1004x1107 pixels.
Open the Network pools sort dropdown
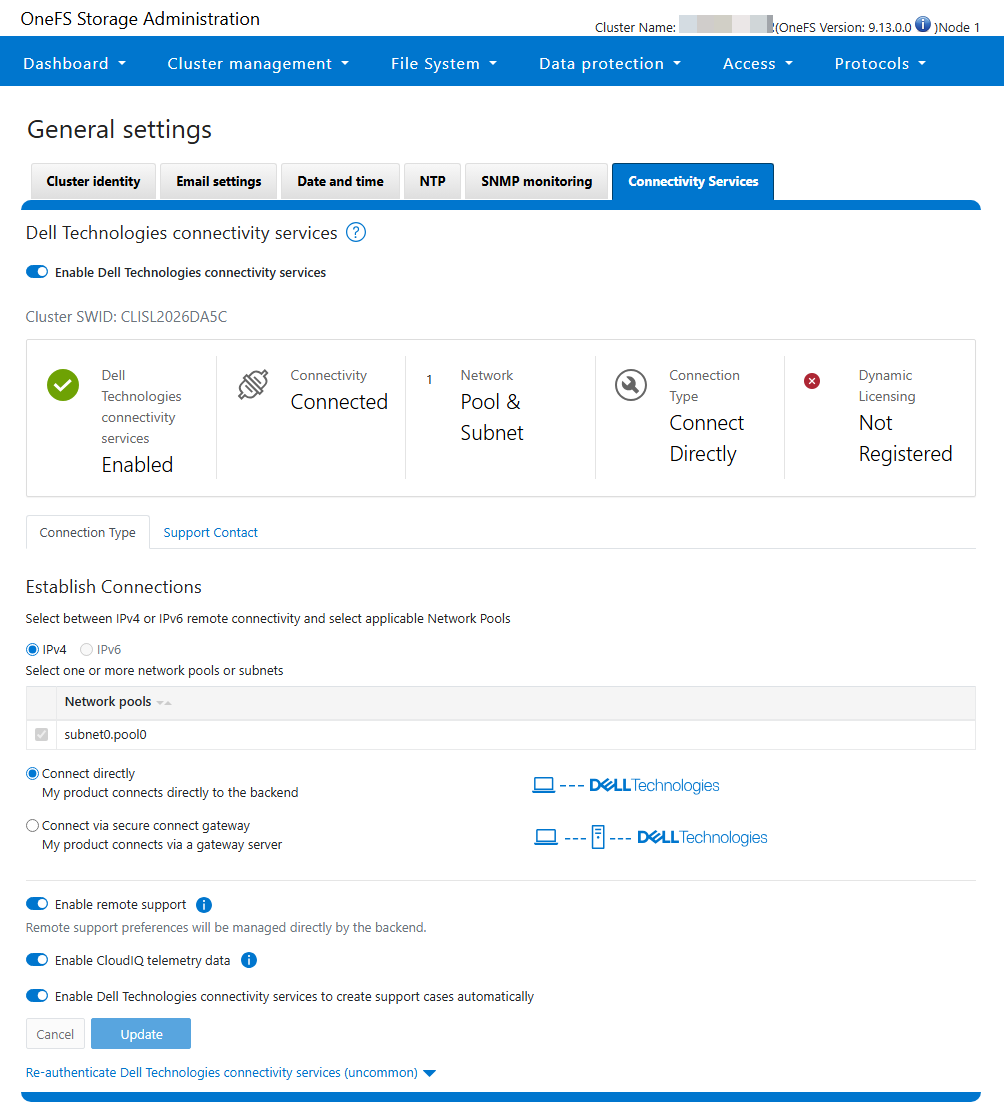coord(160,702)
